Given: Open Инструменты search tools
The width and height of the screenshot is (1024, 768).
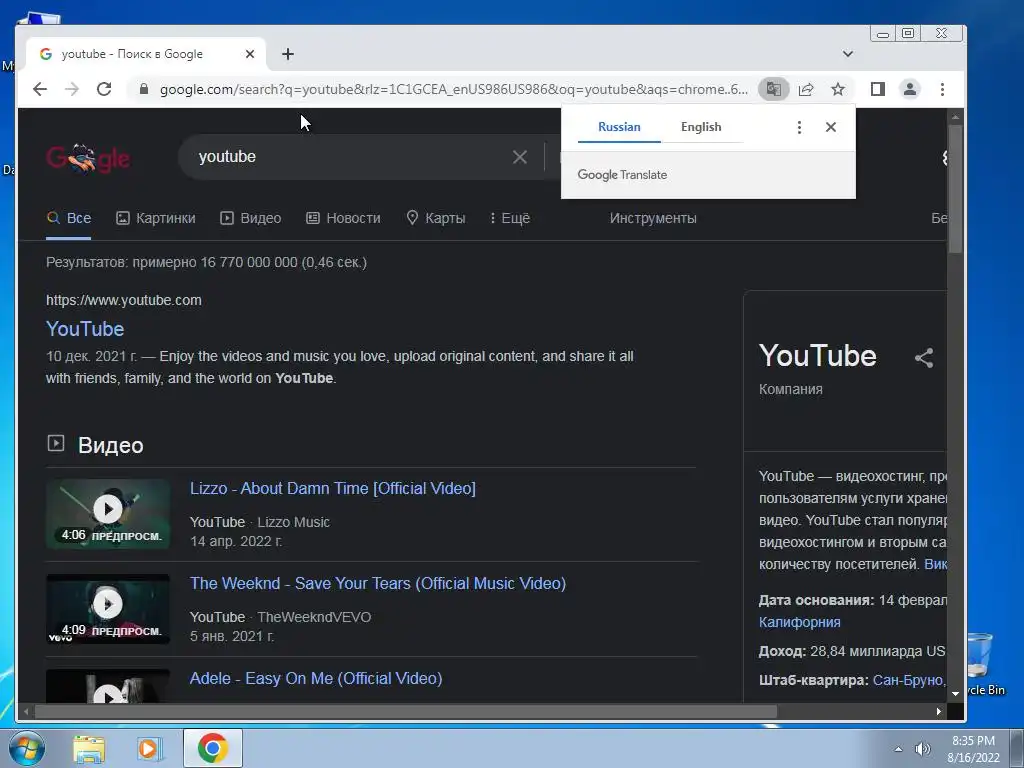Looking at the screenshot, I should pyautogui.click(x=653, y=218).
